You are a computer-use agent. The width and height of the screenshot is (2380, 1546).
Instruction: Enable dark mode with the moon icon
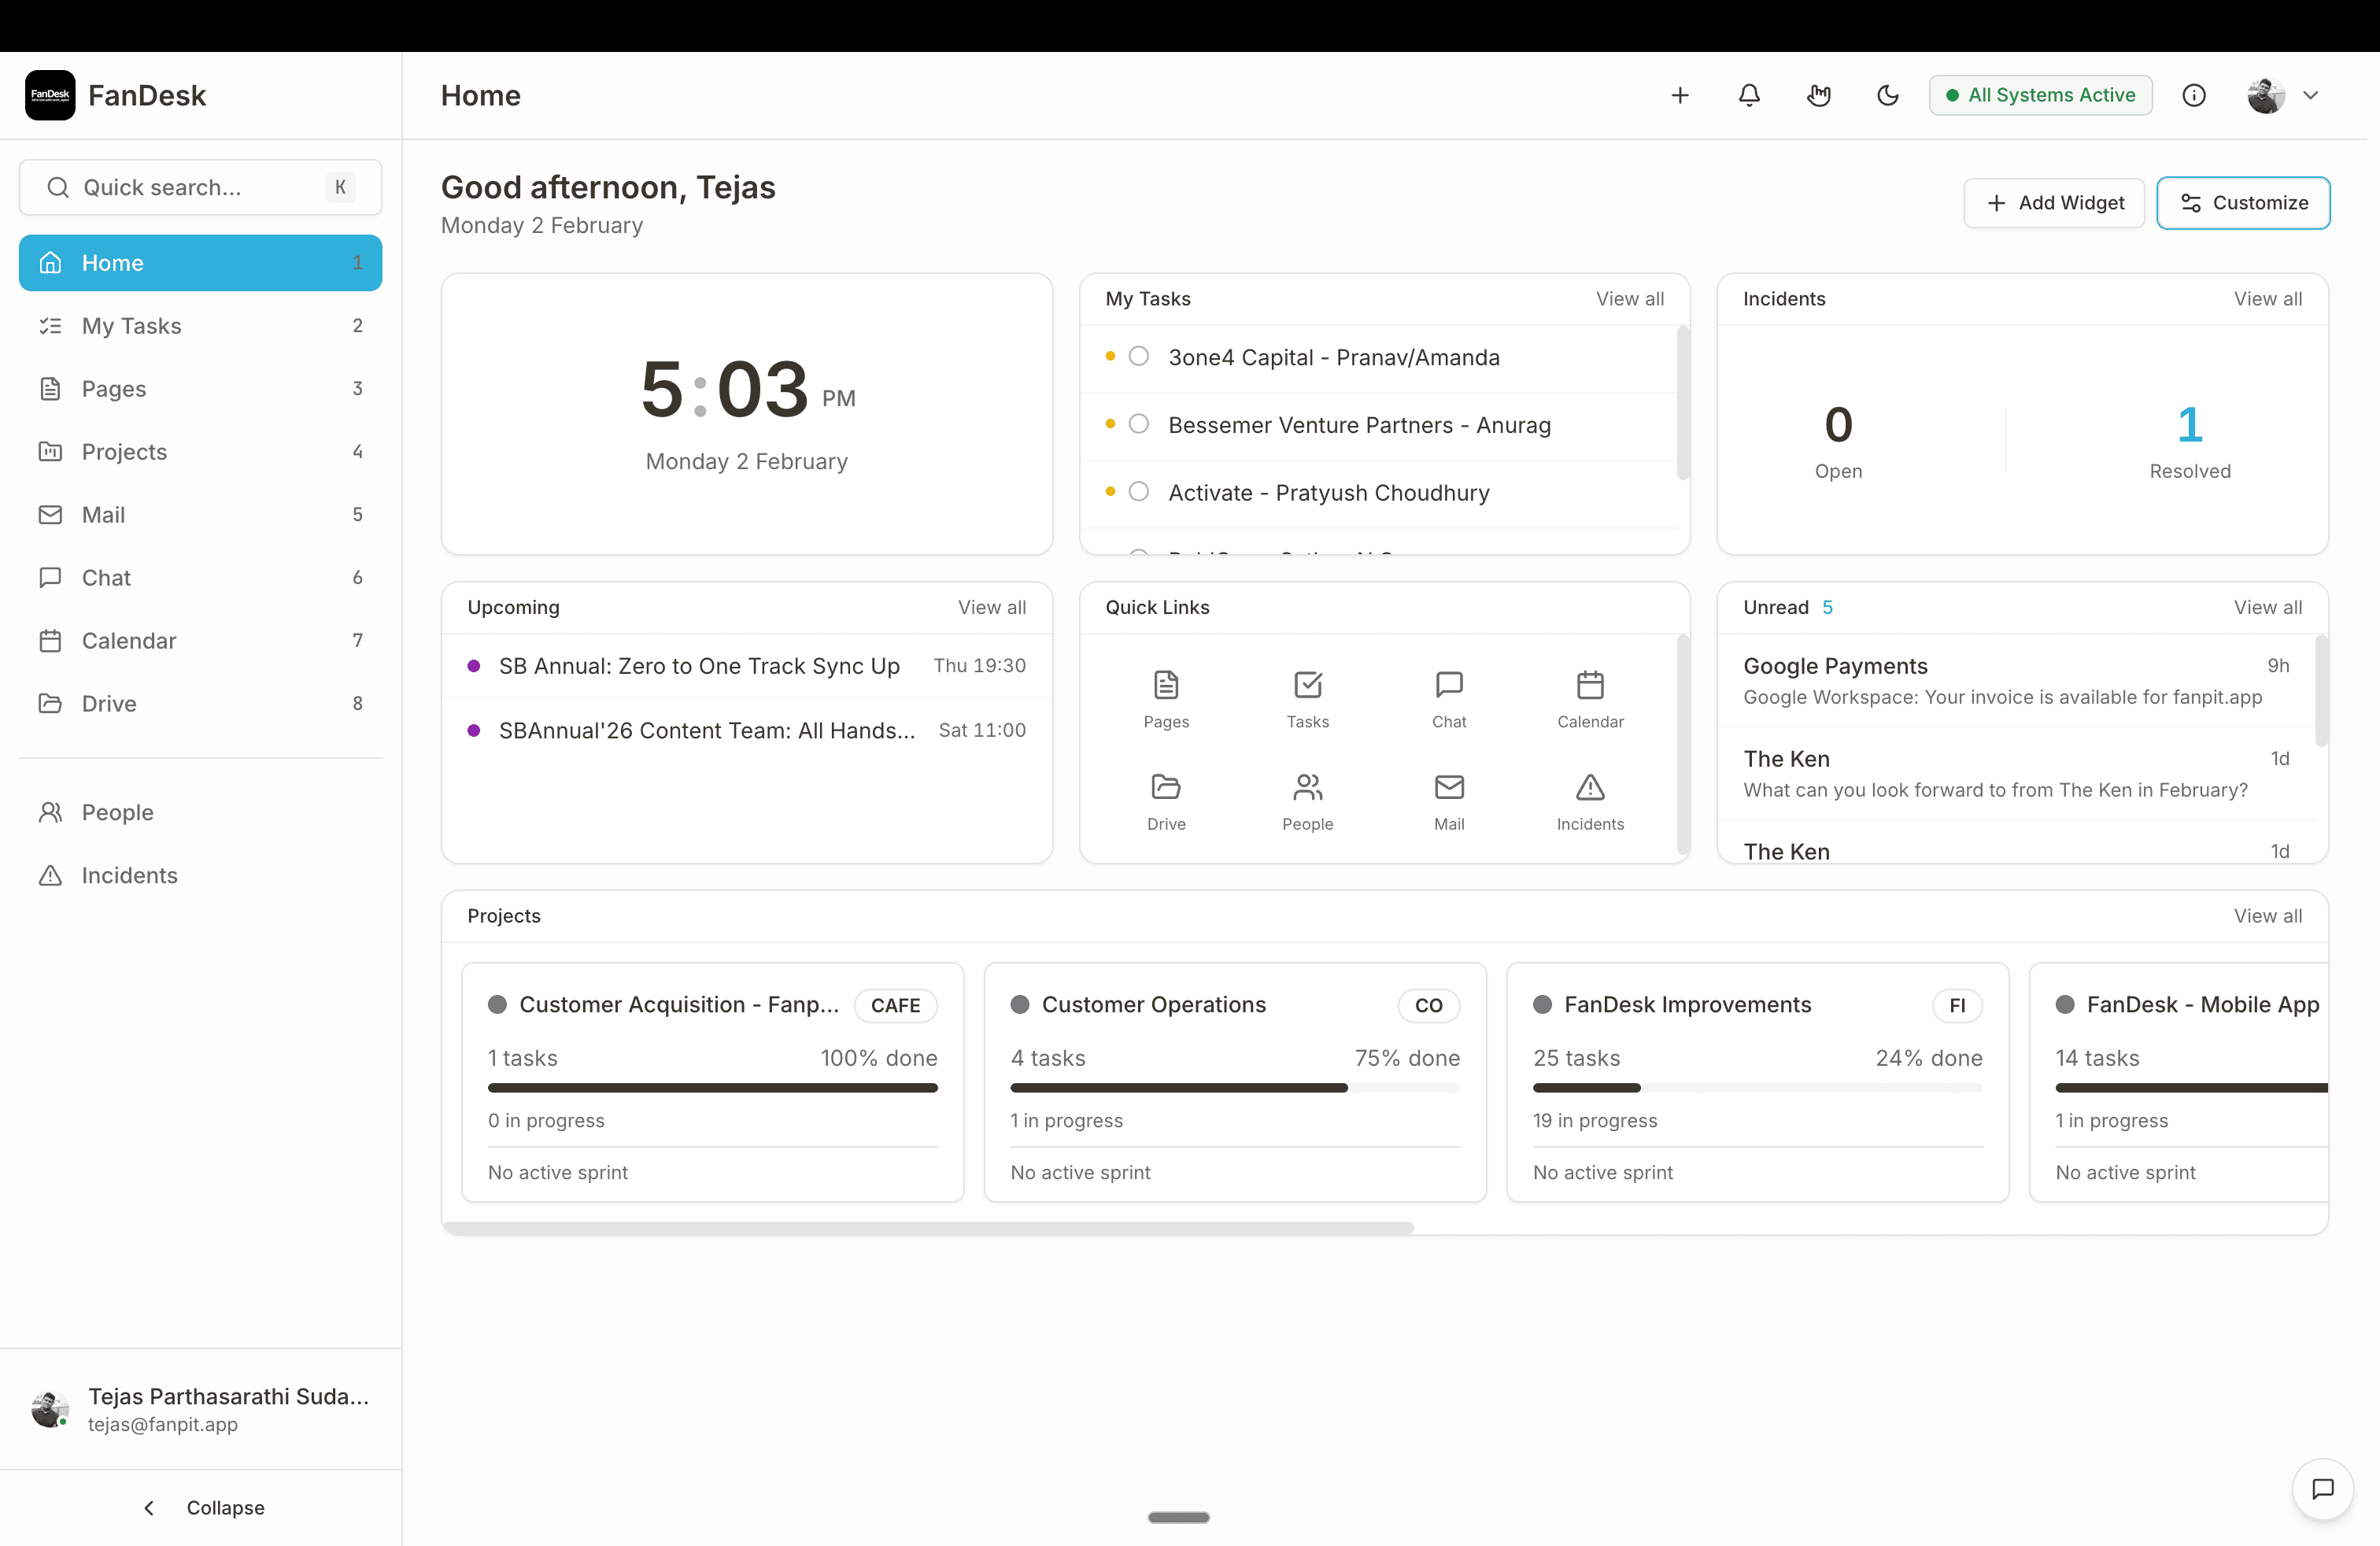1887,95
